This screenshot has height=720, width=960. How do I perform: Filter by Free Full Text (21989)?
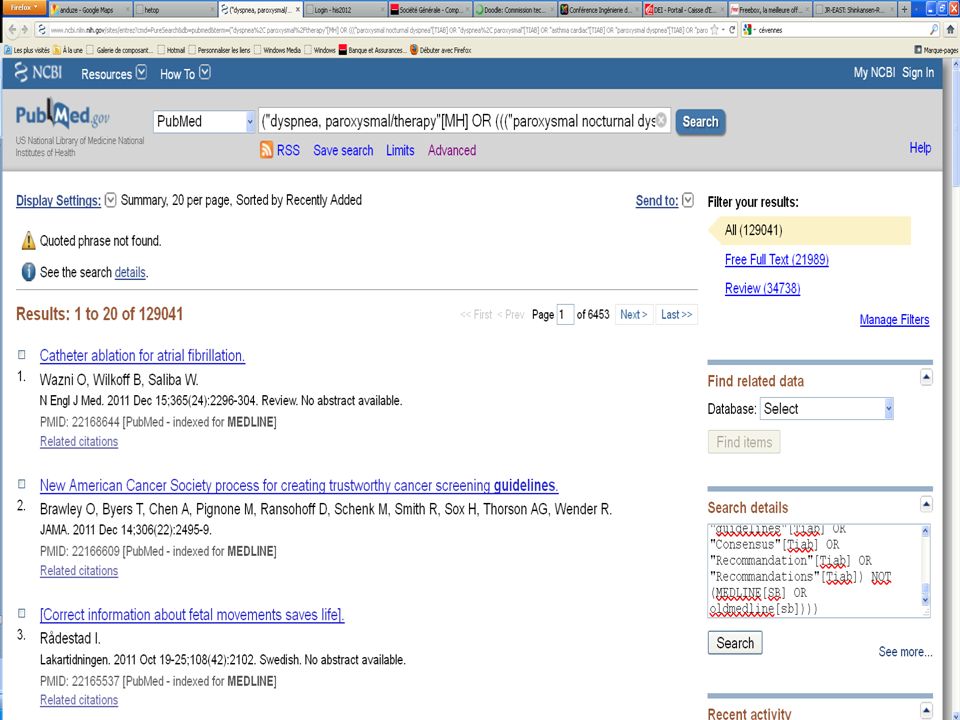(776, 260)
